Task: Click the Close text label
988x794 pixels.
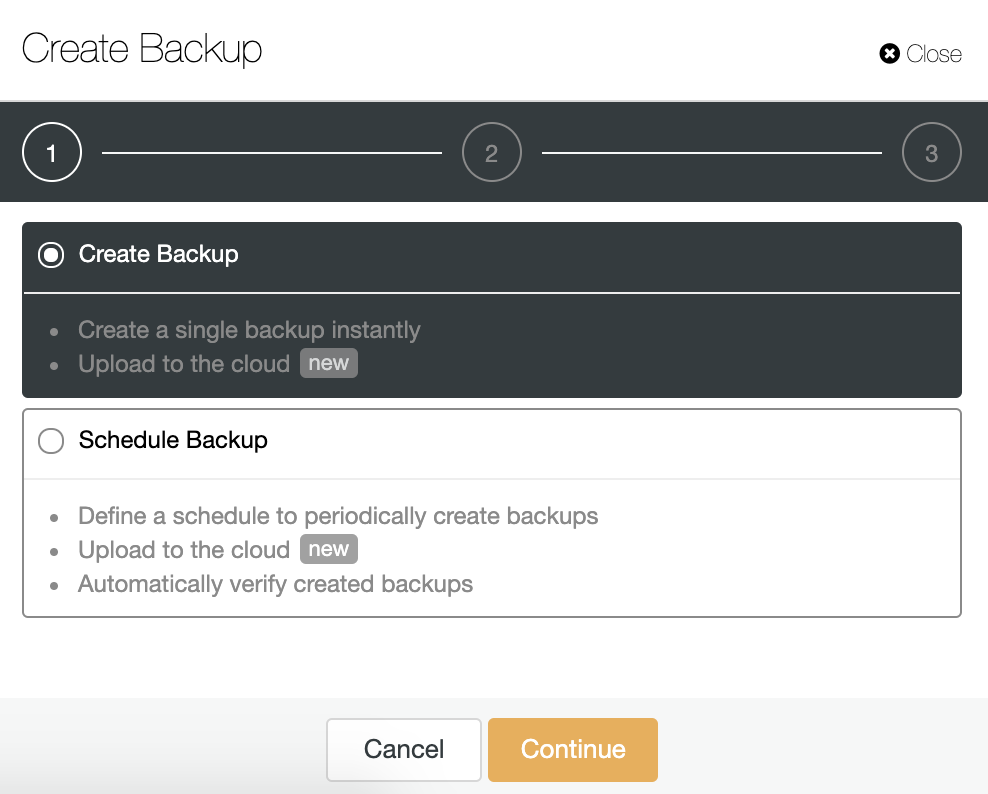Action: pos(934,54)
